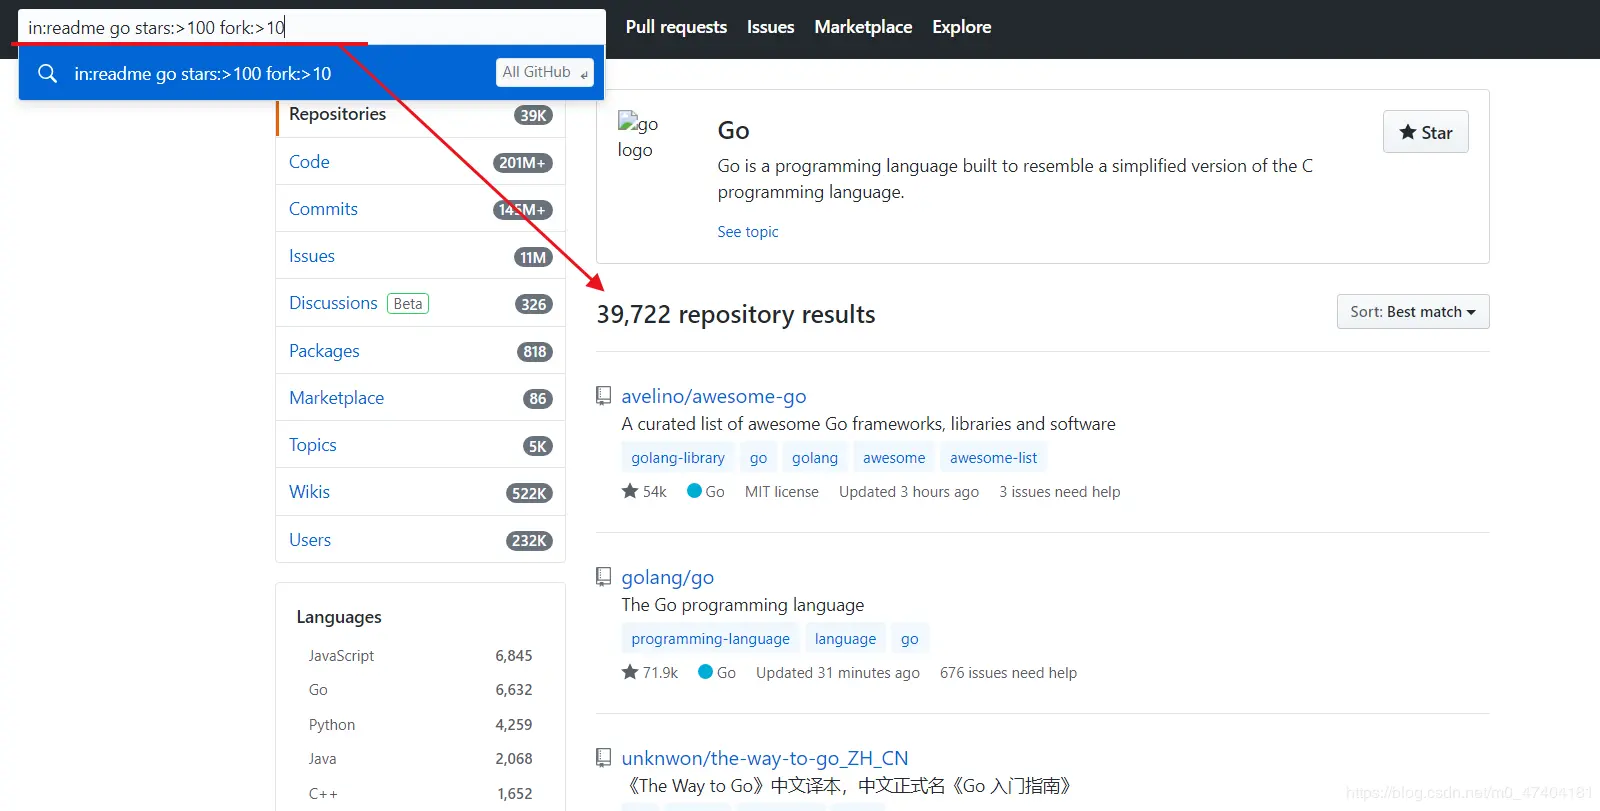The height and width of the screenshot is (811, 1600).
Task: Click the Go language label of awesome-go
Action: [x=706, y=491]
